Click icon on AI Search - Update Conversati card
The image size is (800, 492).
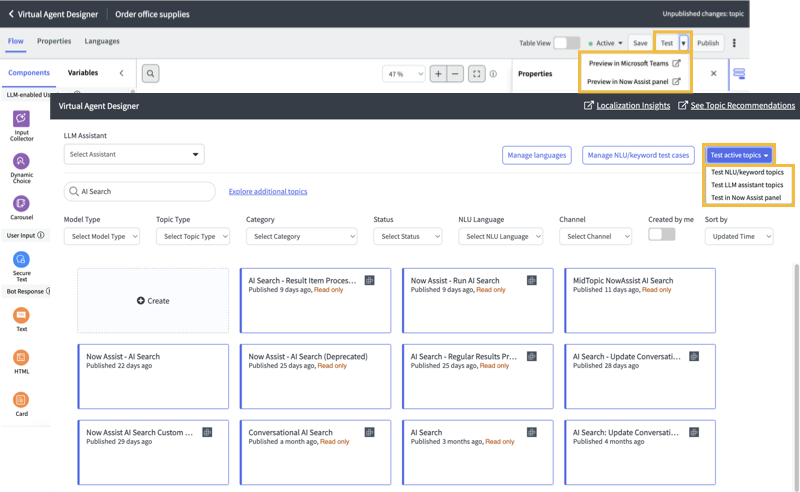coord(694,356)
